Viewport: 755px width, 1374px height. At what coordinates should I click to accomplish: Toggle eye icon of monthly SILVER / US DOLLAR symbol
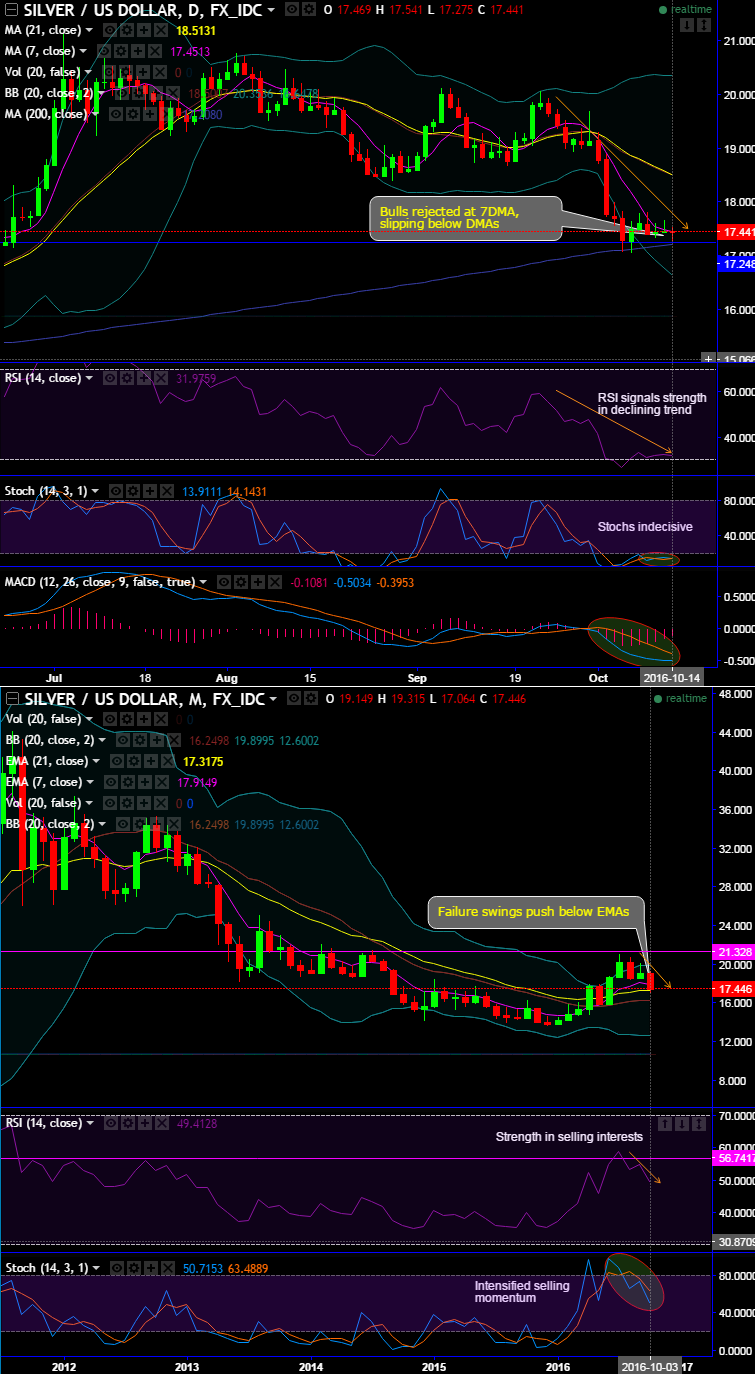pyautogui.click(x=293, y=698)
